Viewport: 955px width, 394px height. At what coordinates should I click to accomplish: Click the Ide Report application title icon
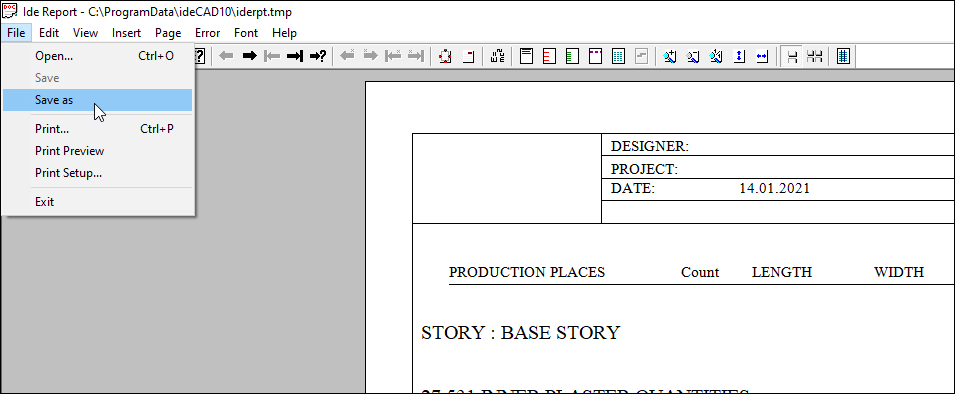(x=10, y=10)
